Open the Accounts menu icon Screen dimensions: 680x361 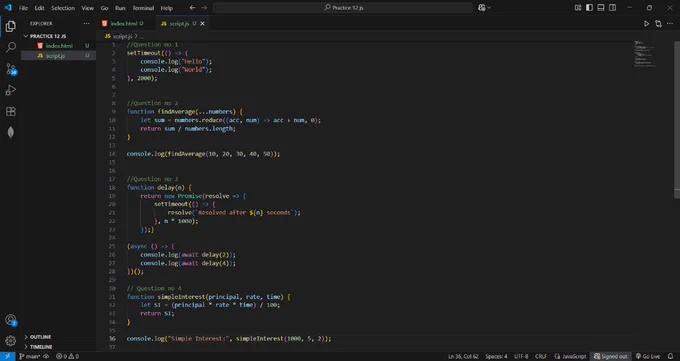10,320
